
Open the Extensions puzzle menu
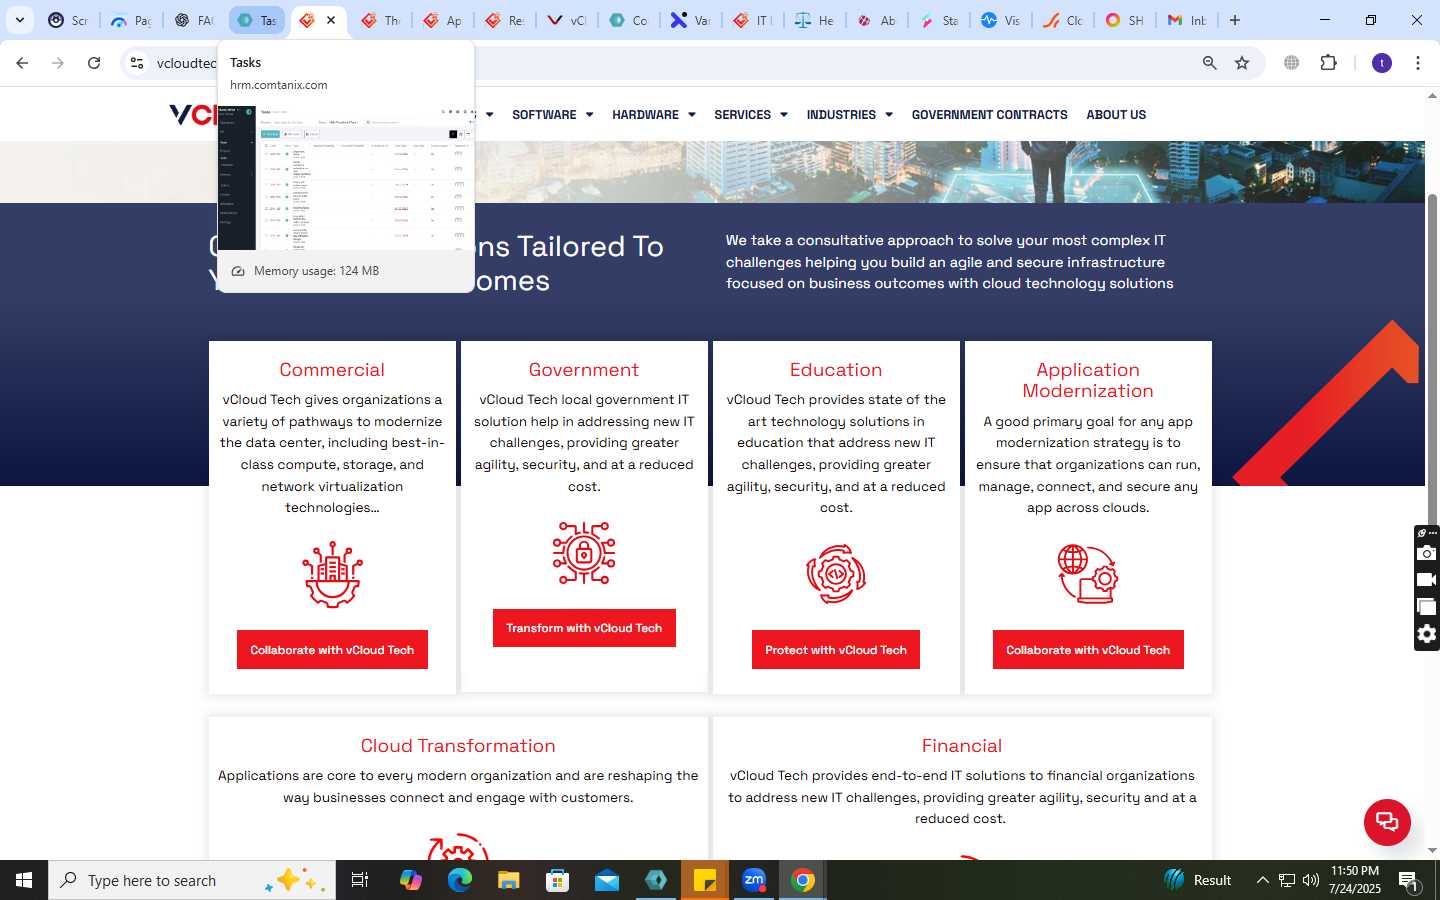tap(1329, 63)
